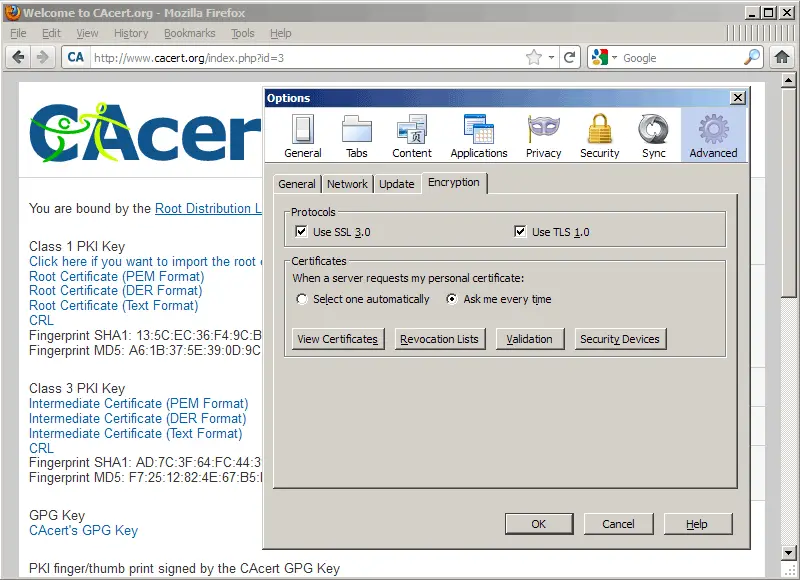Click the import root certificate link

coord(145,261)
